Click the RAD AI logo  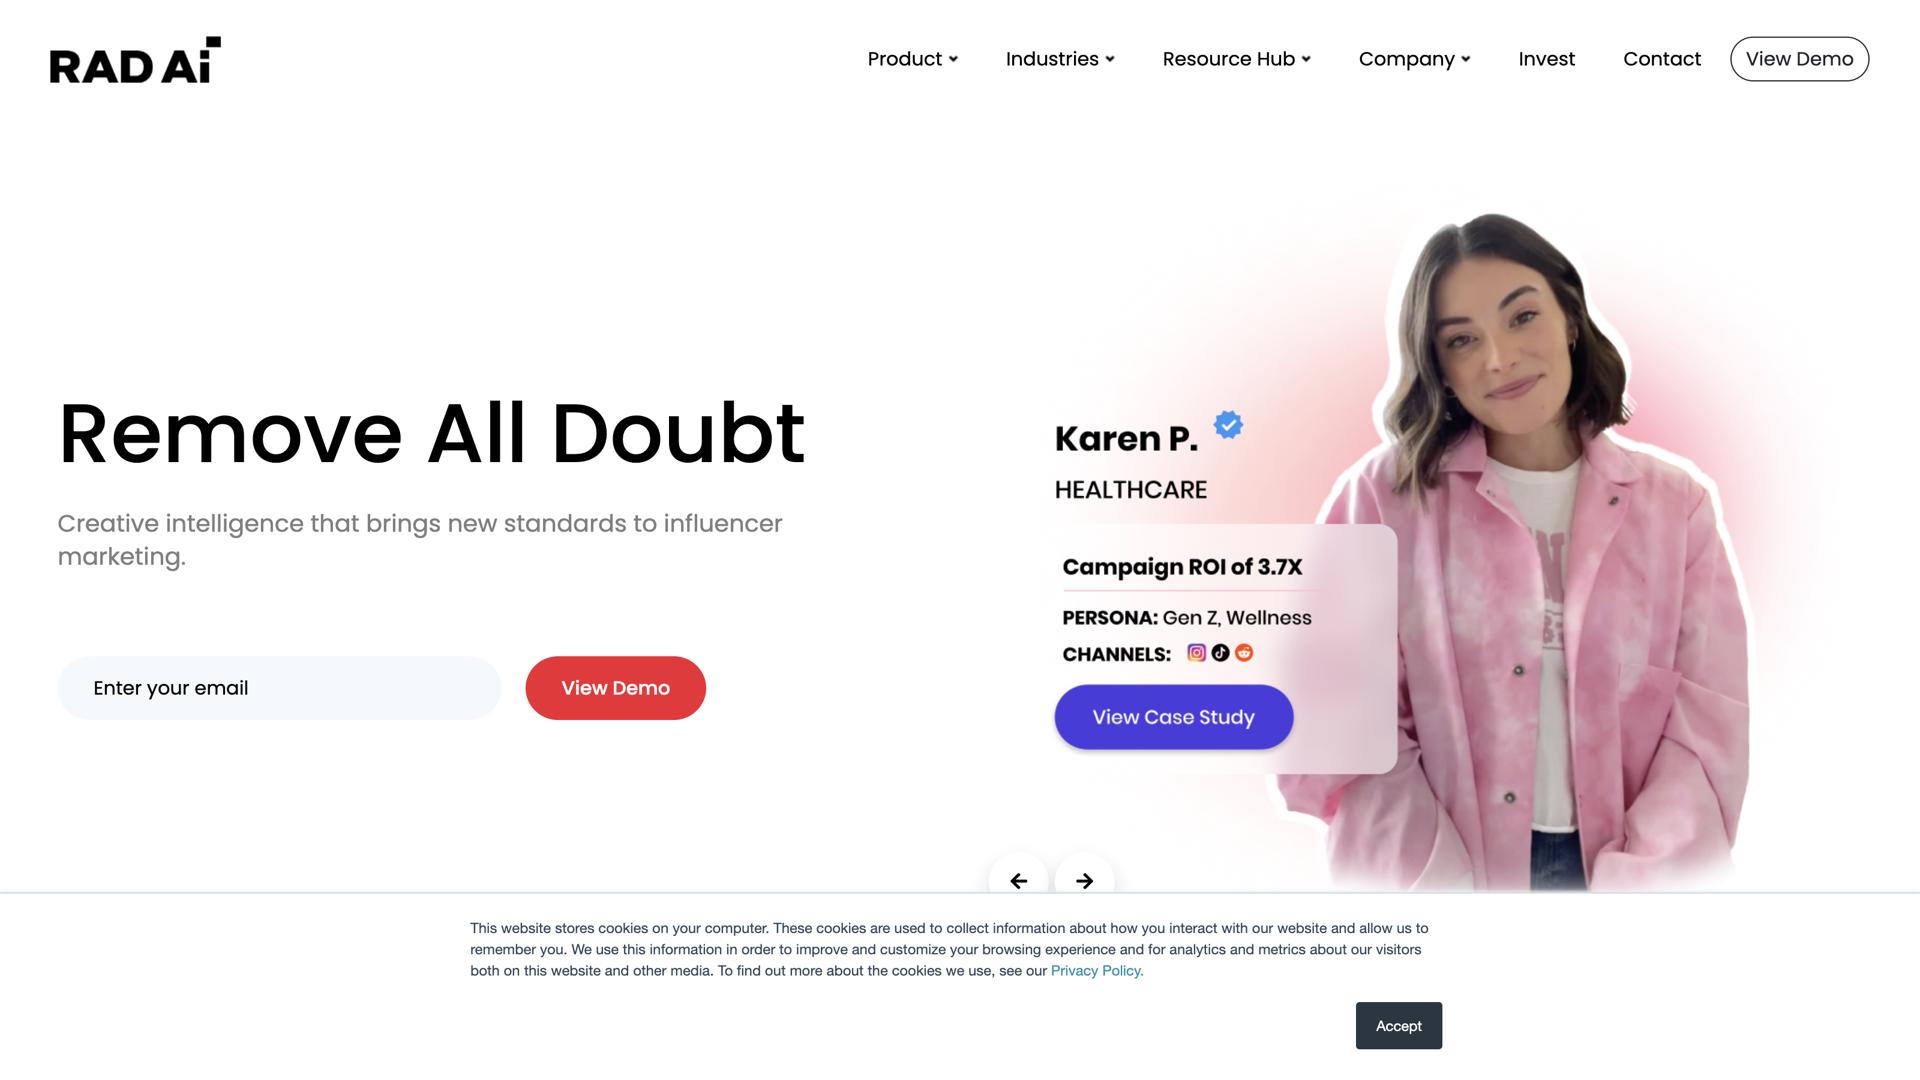click(135, 60)
